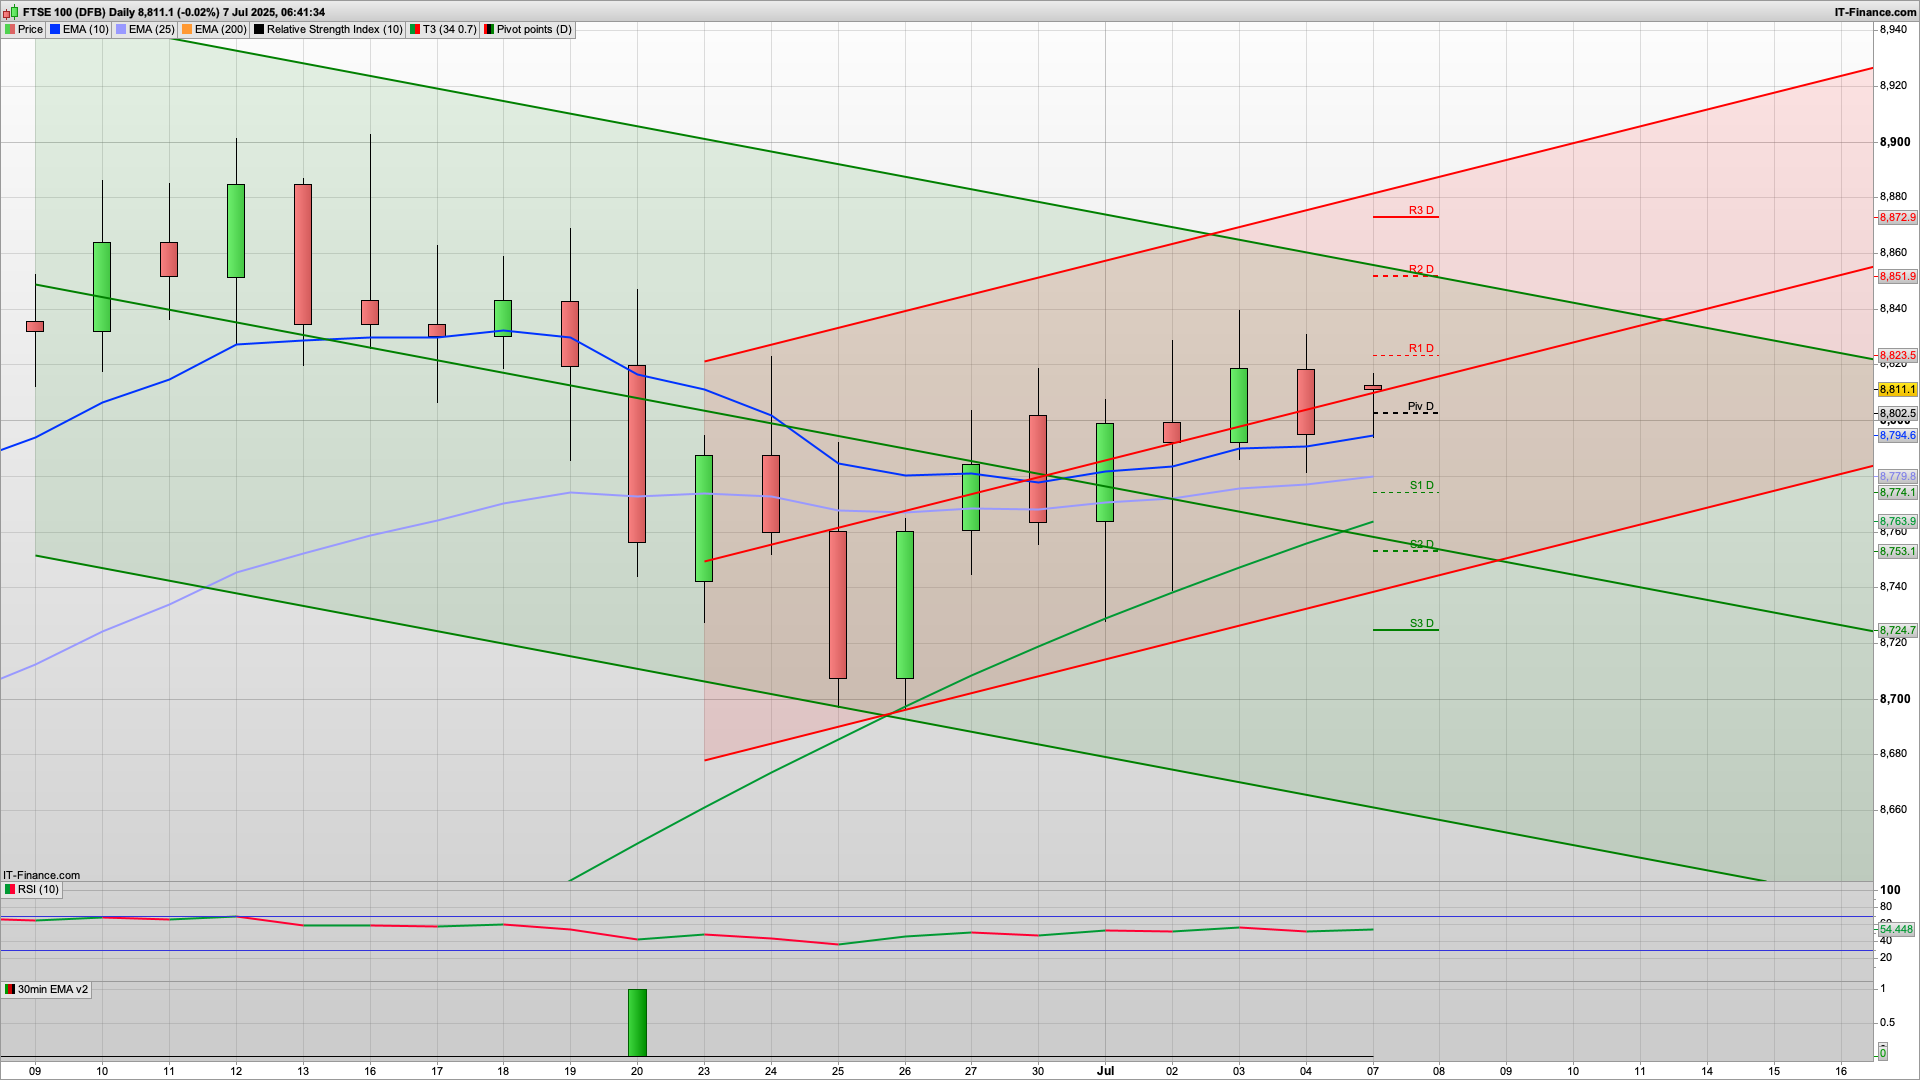Viewport: 1920px width, 1080px height.
Task: Click the lavender EMA (25) color swatch
Action: pos(121,29)
